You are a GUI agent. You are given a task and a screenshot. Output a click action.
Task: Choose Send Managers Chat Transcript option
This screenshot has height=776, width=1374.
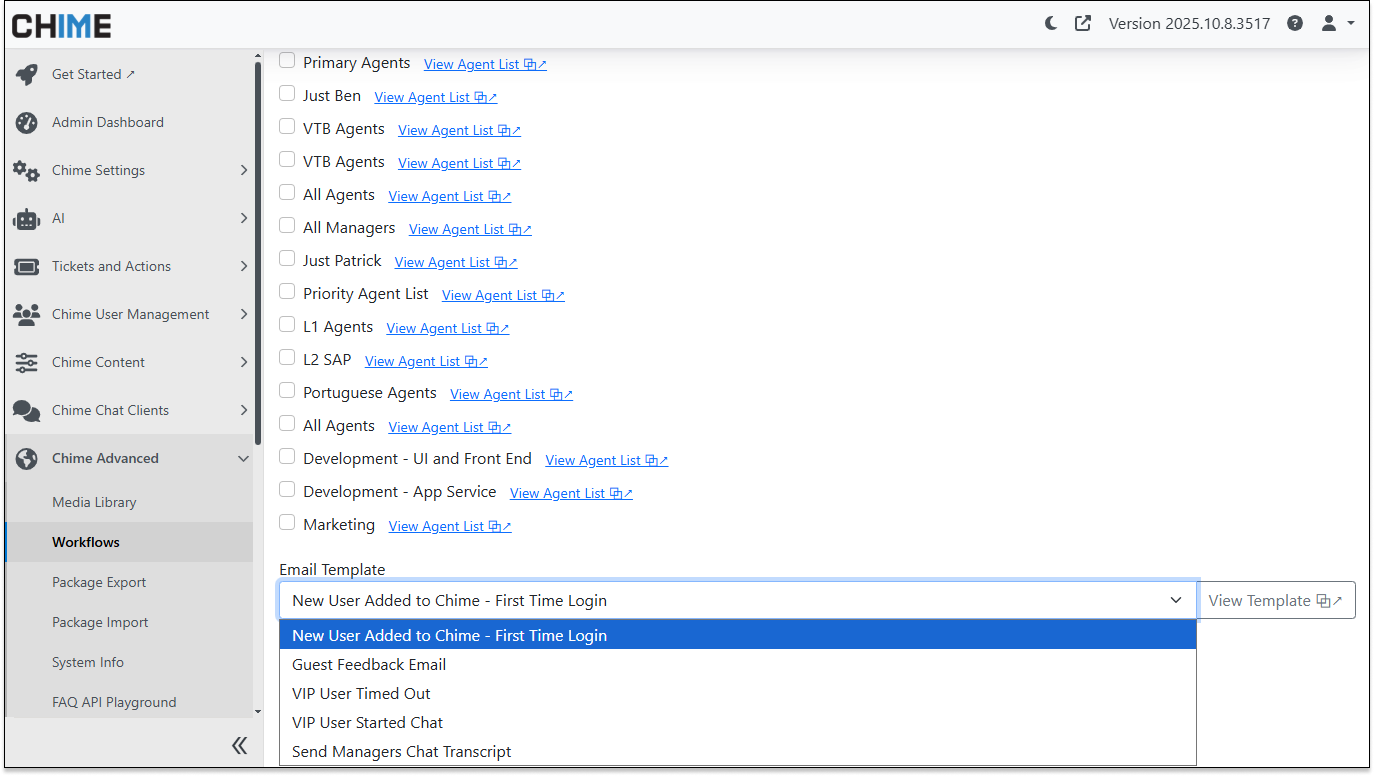click(x=401, y=751)
